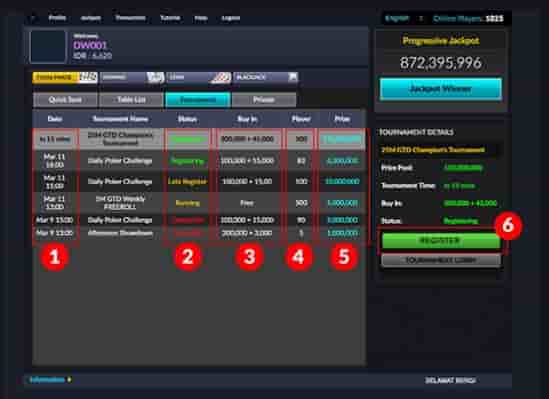This screenshot has height=399, width=549.
Task: Click the green Register button
Action: coord(441,241)
